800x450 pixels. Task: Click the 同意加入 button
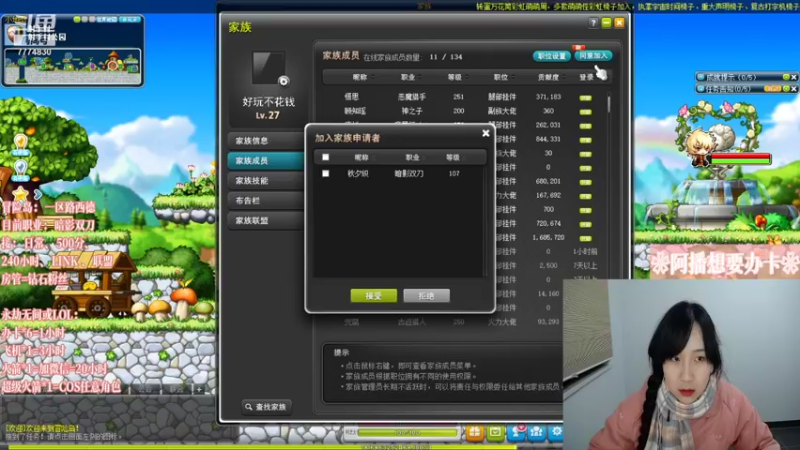593,56
